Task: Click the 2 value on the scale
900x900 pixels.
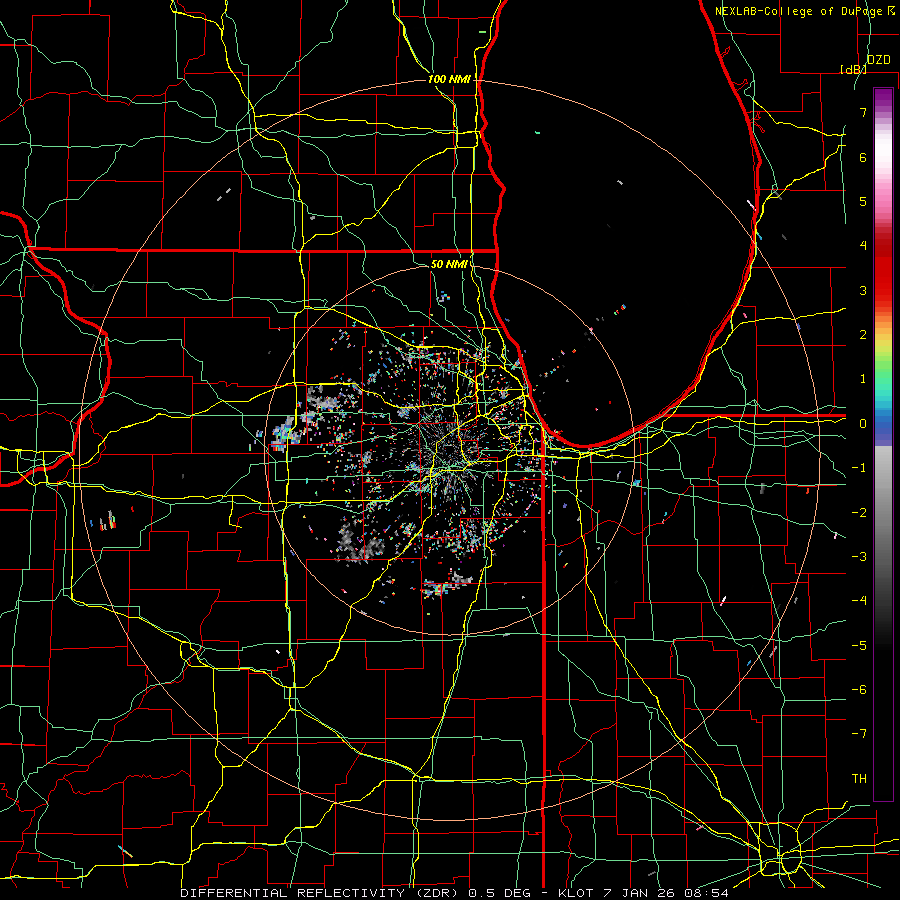Action: (863, 335)
